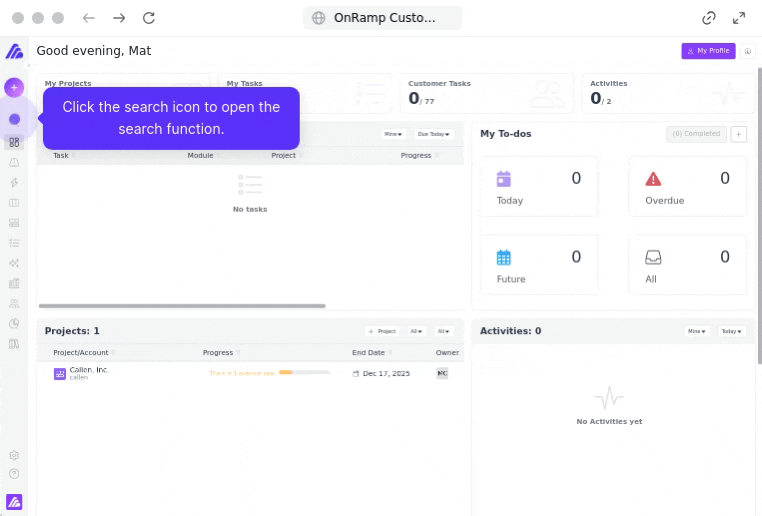Add a to-do with the plus icon
Image resolution: width=762 pixels, height=516 pixels.
pyautogui.click(x=738, y=134)
